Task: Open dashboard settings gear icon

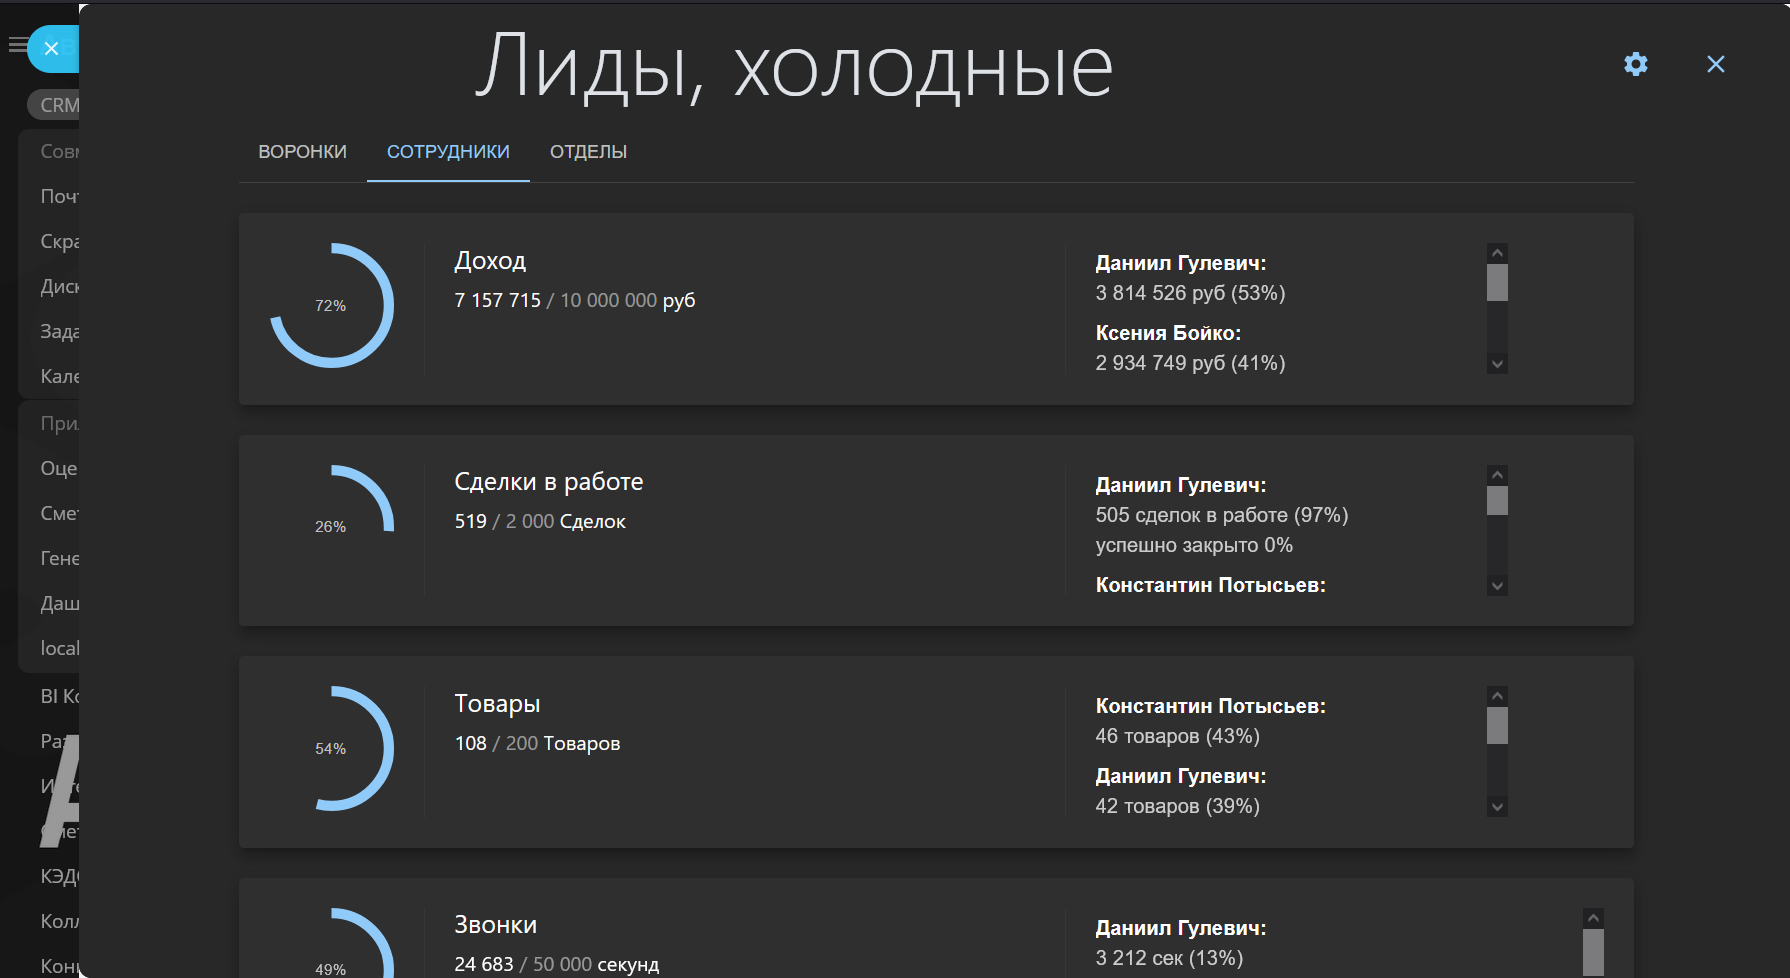Action: coord(1636,64)
